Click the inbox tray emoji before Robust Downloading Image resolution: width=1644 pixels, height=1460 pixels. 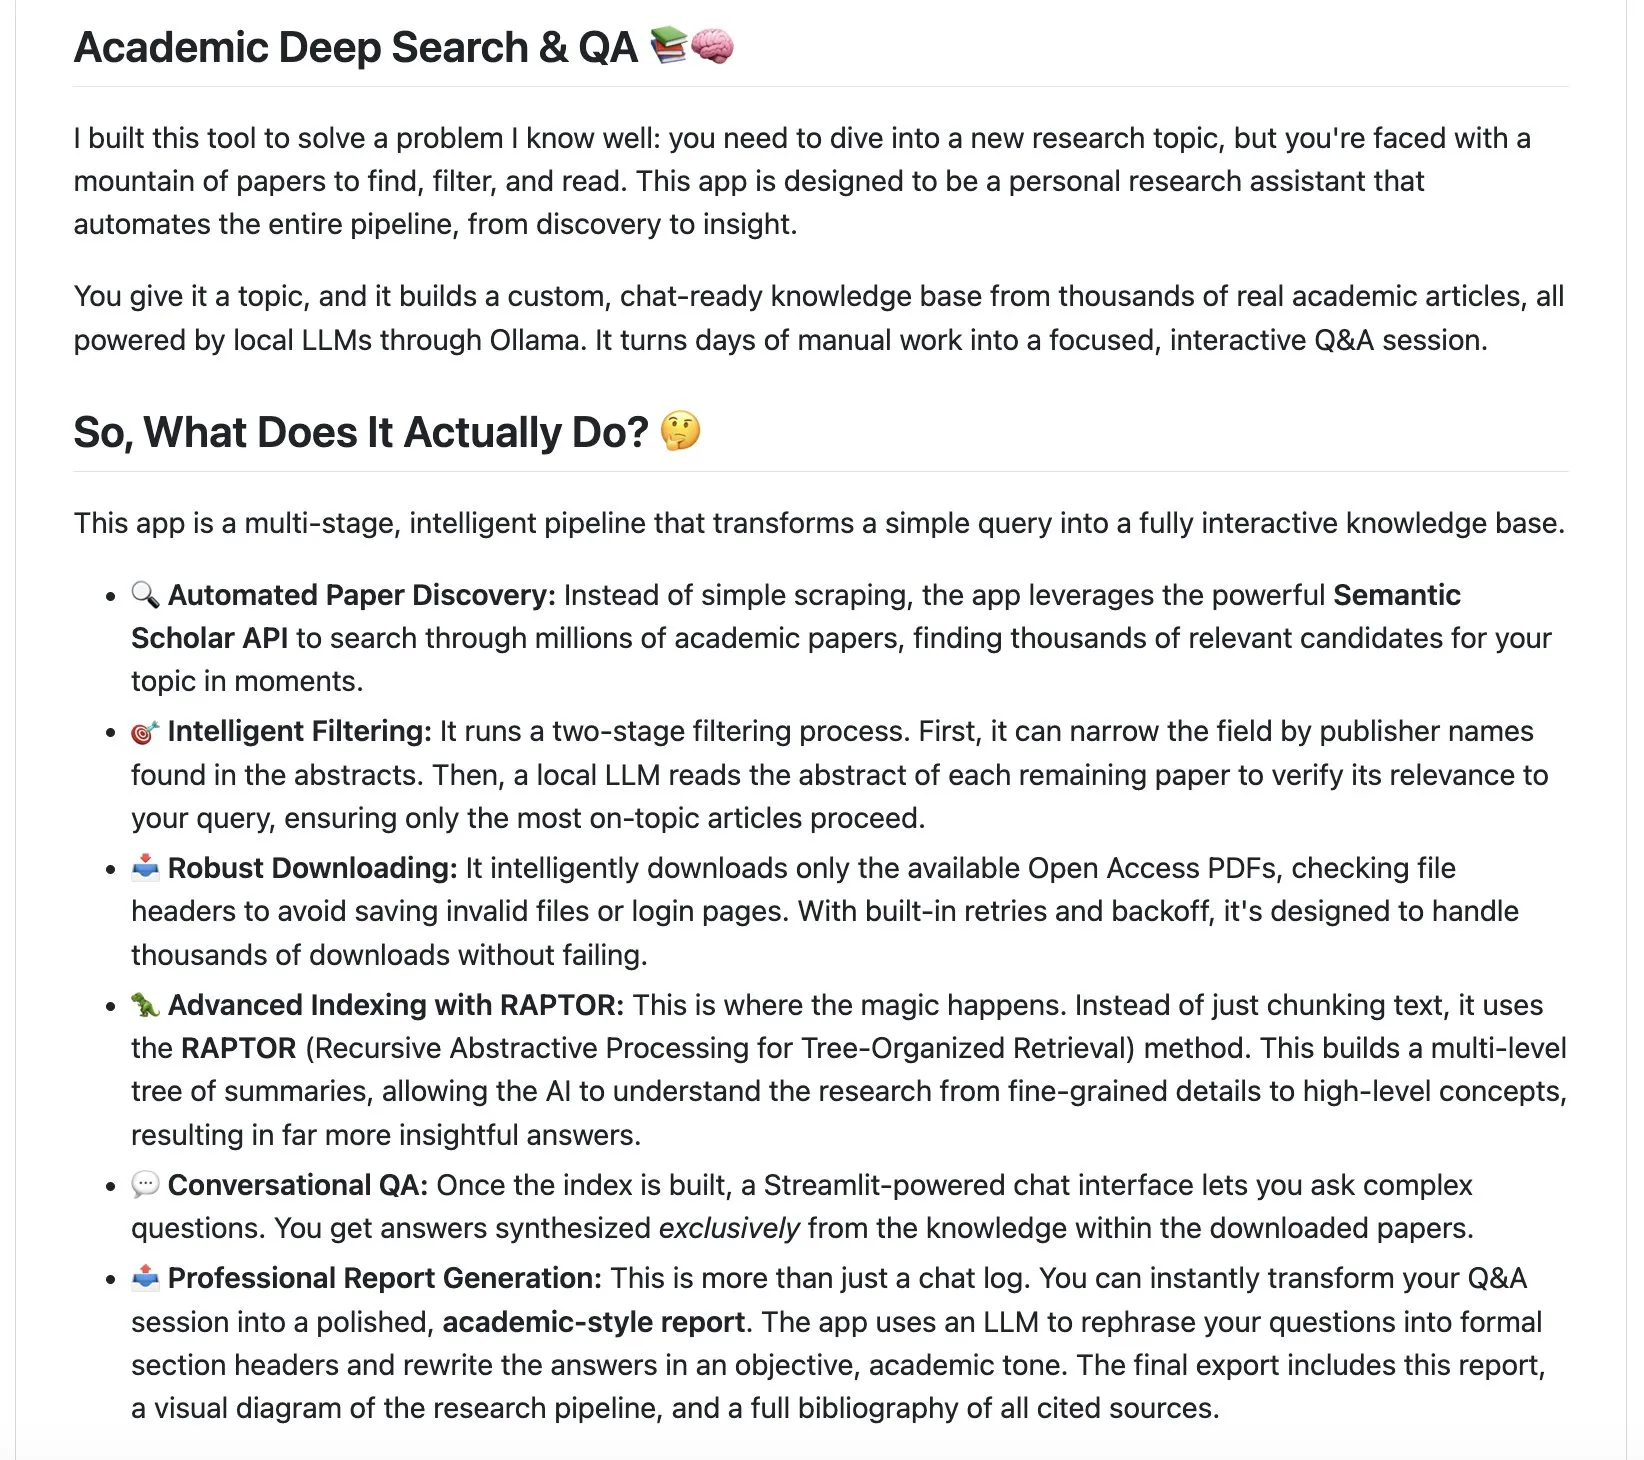pyautogui.click(x=145, y=868)
